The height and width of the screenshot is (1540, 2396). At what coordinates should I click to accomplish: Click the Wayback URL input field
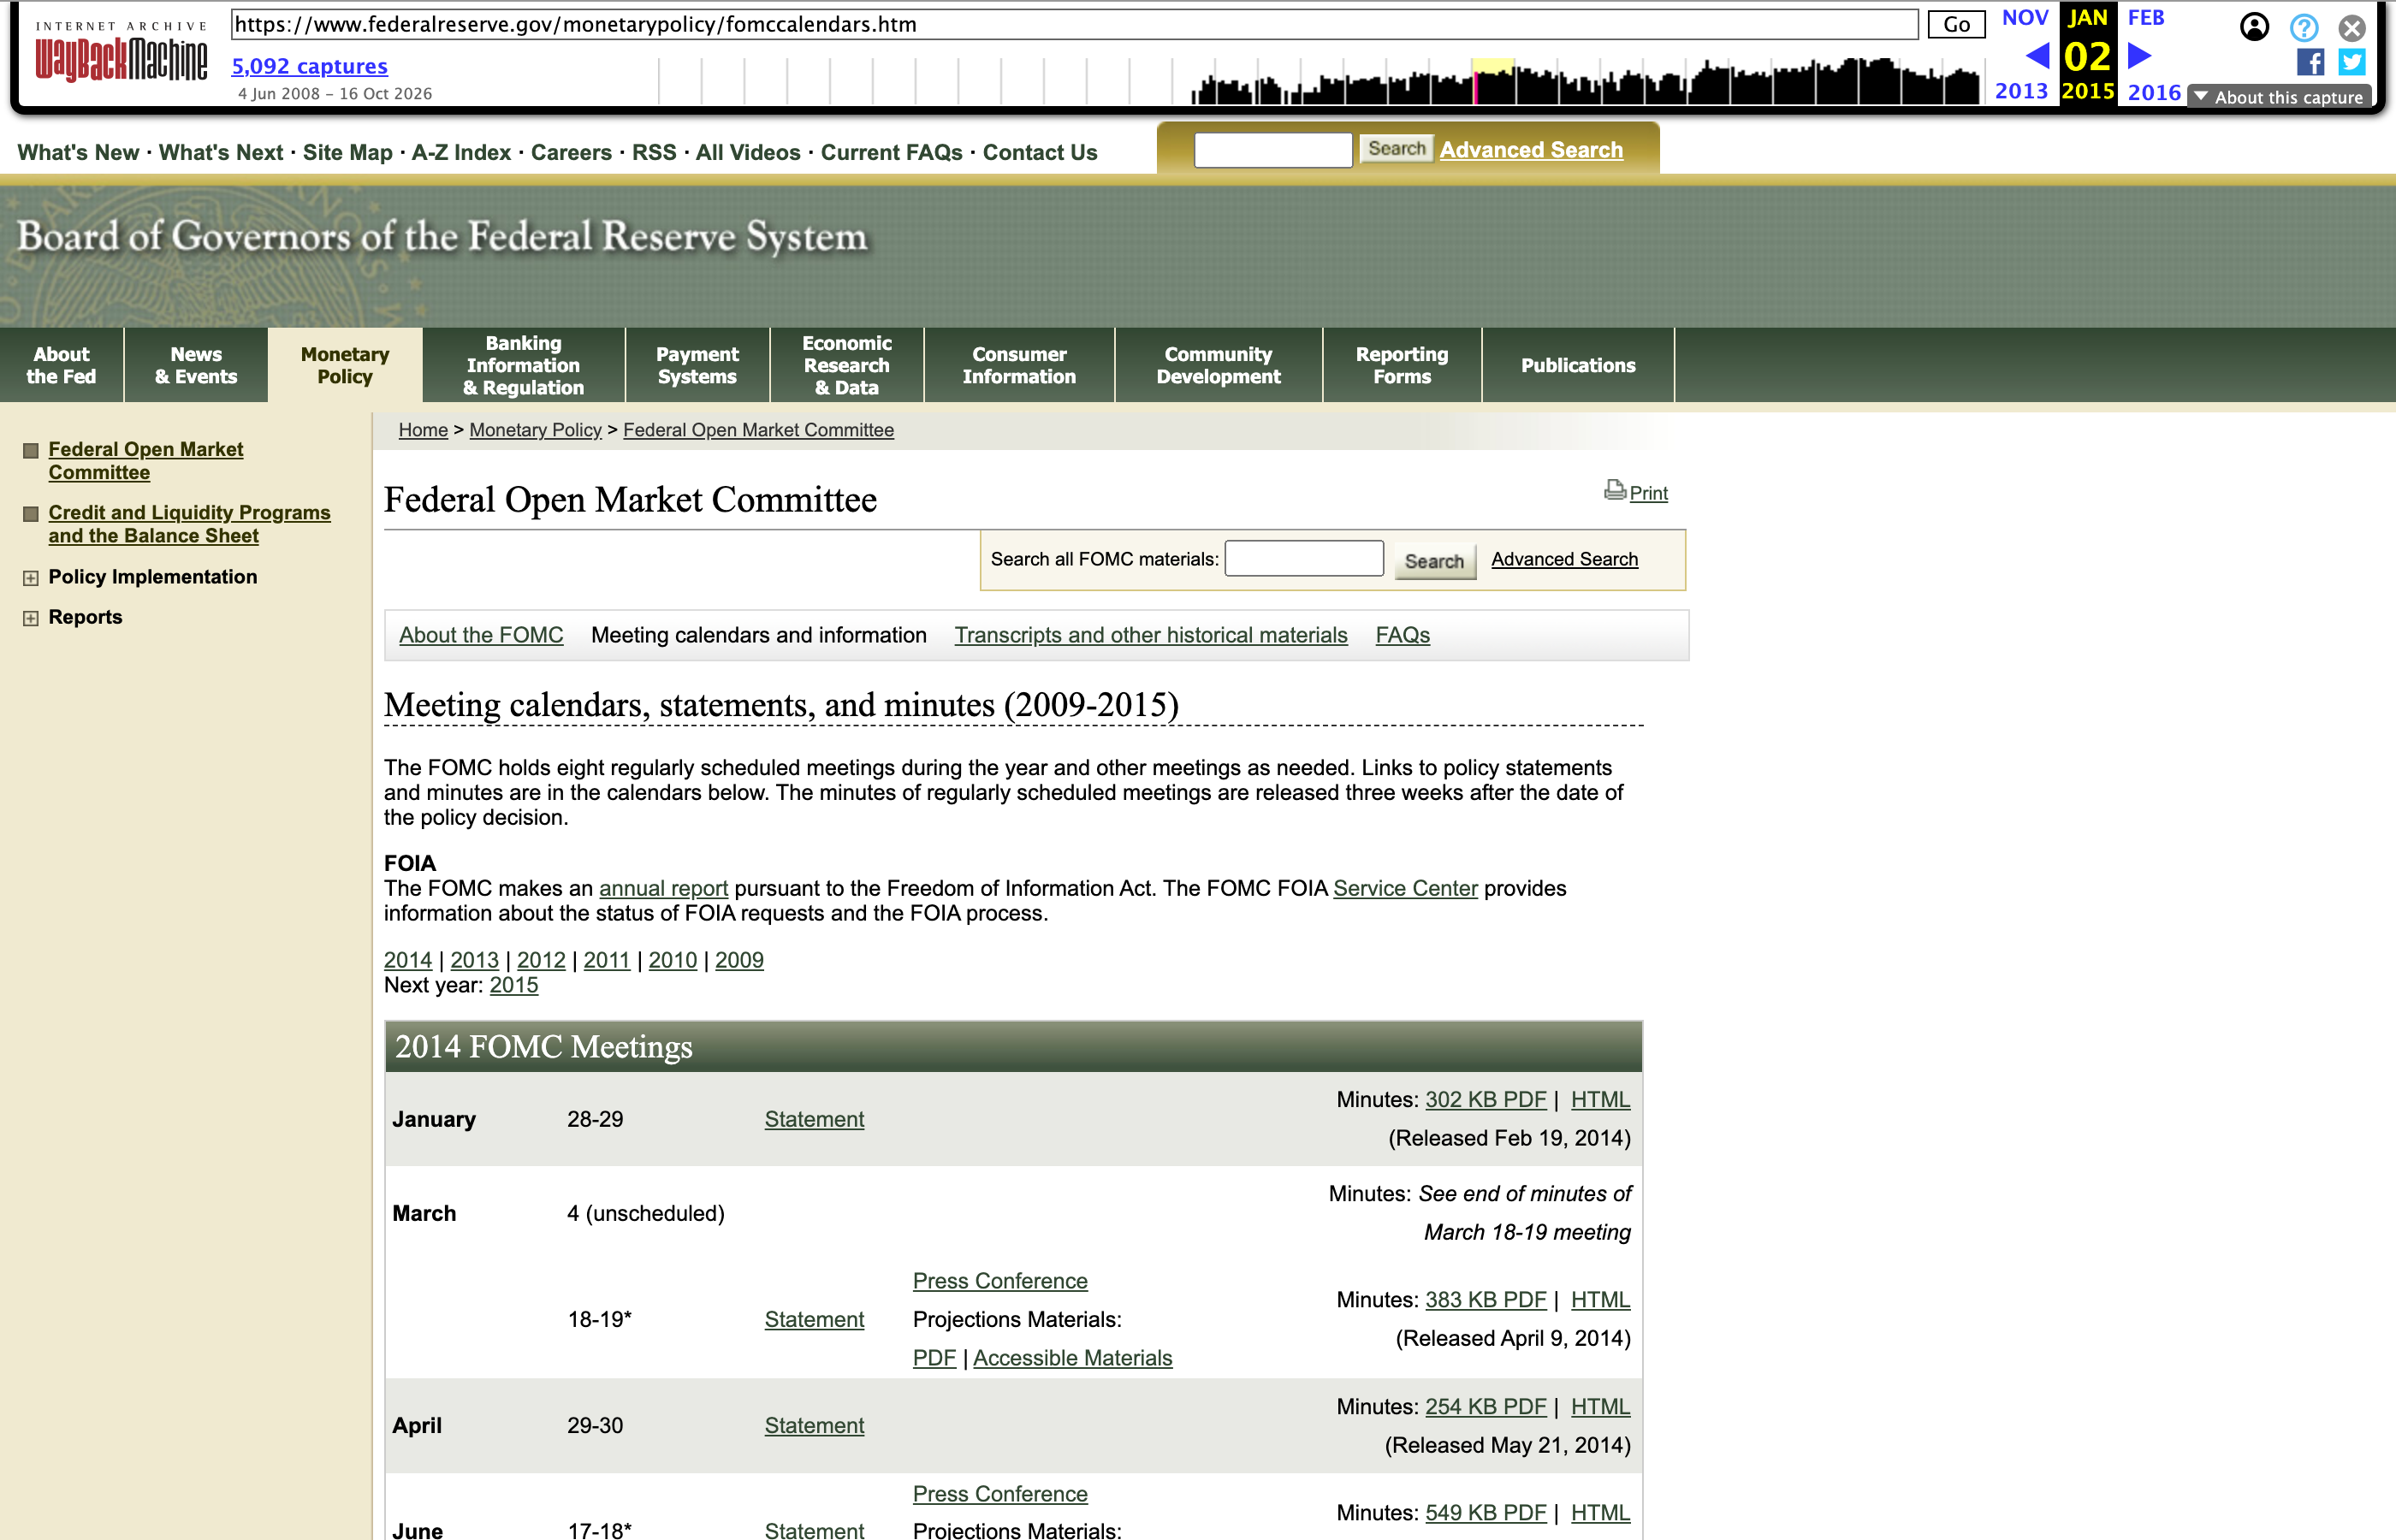coord(1074,24)
